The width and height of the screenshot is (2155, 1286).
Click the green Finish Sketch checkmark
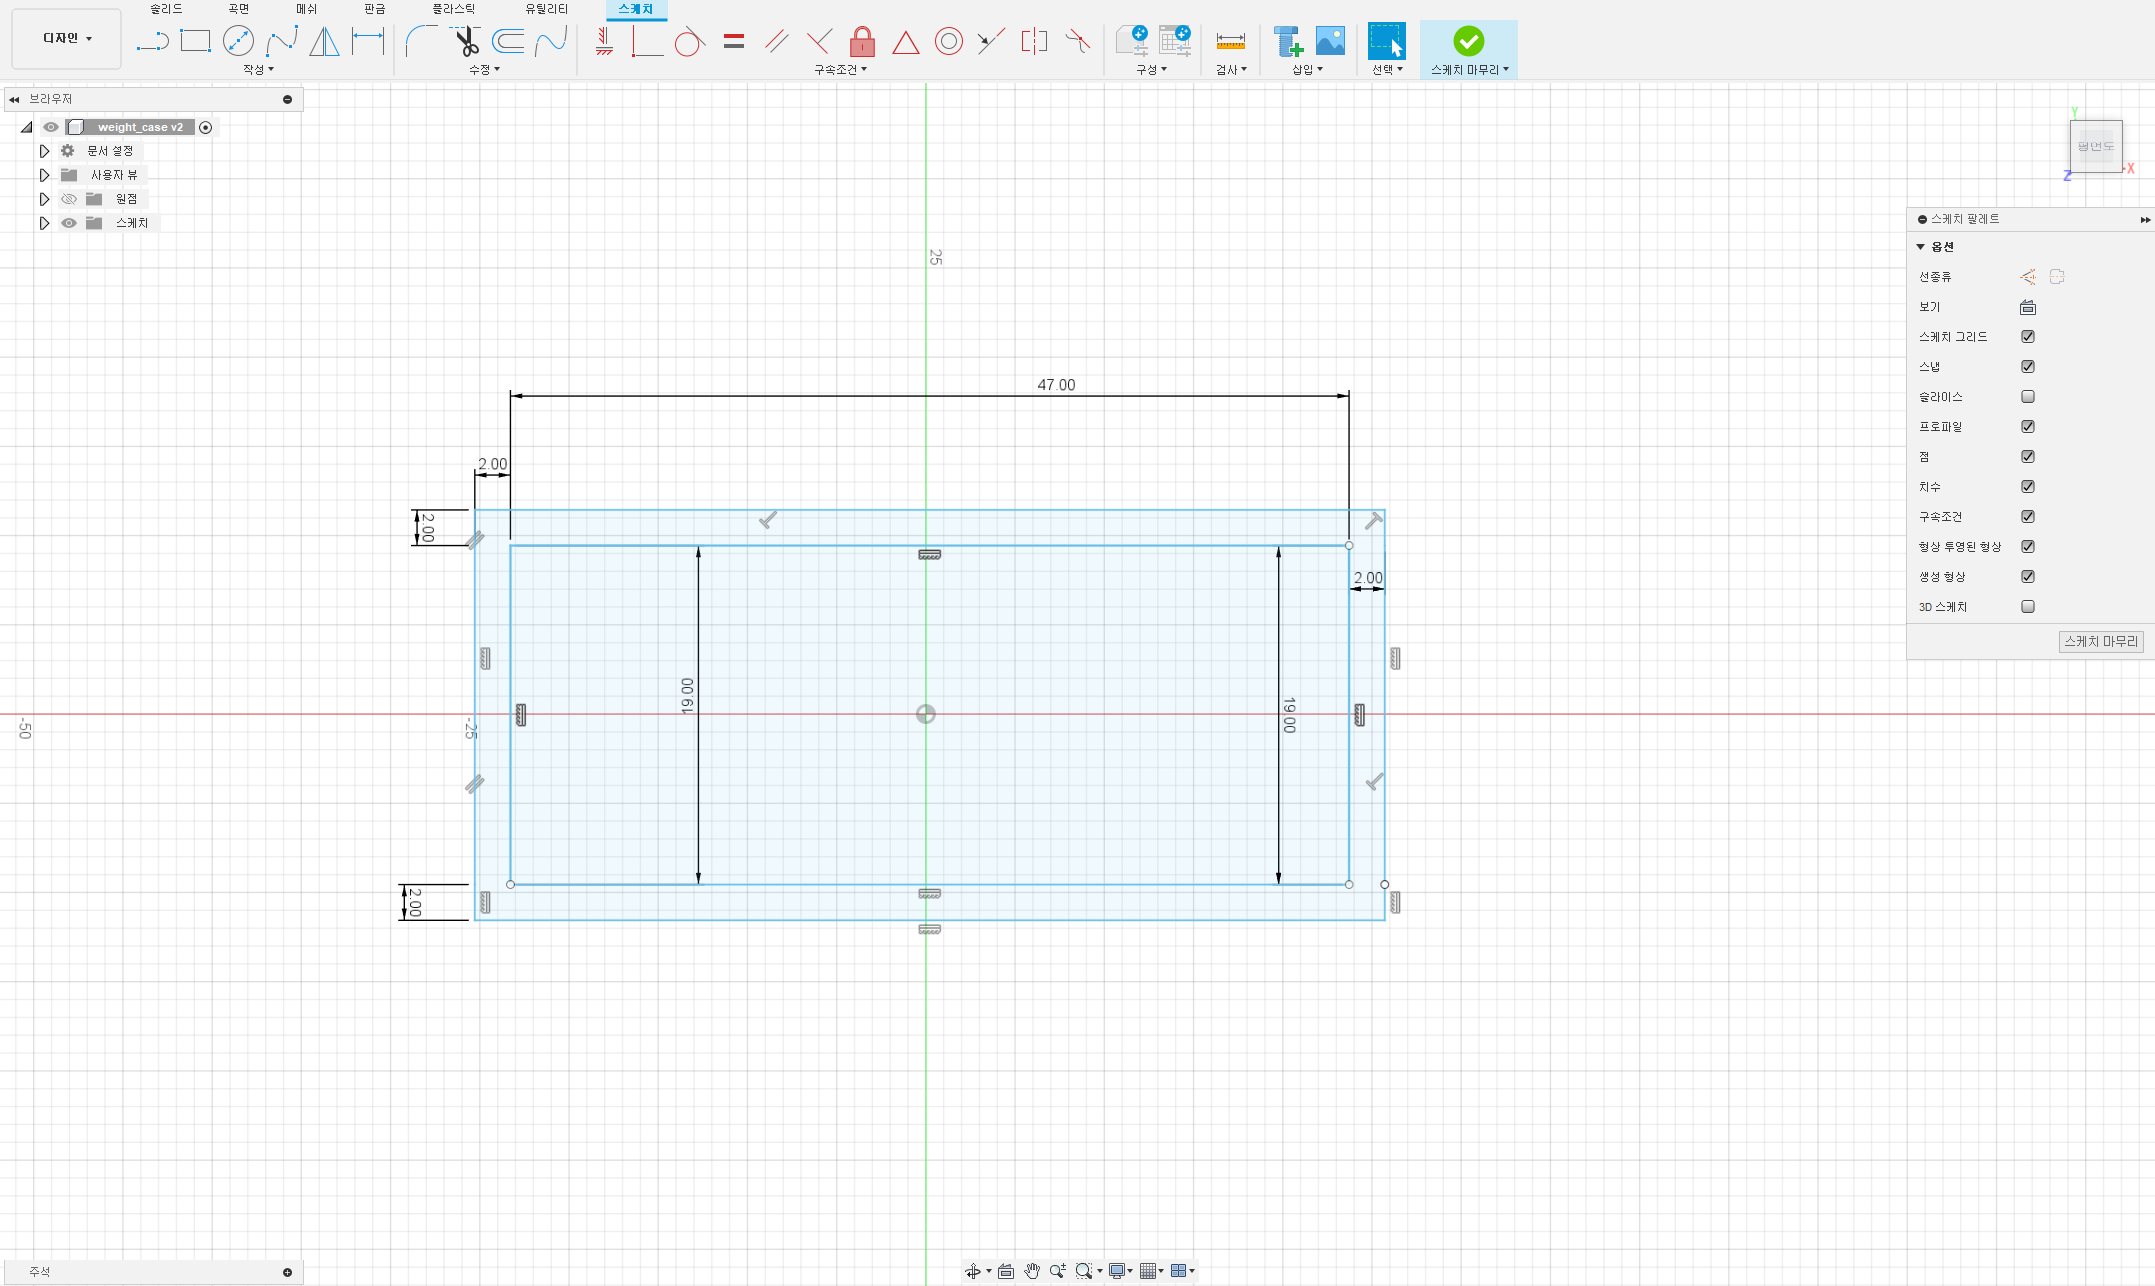click(x=1468, y=41)
